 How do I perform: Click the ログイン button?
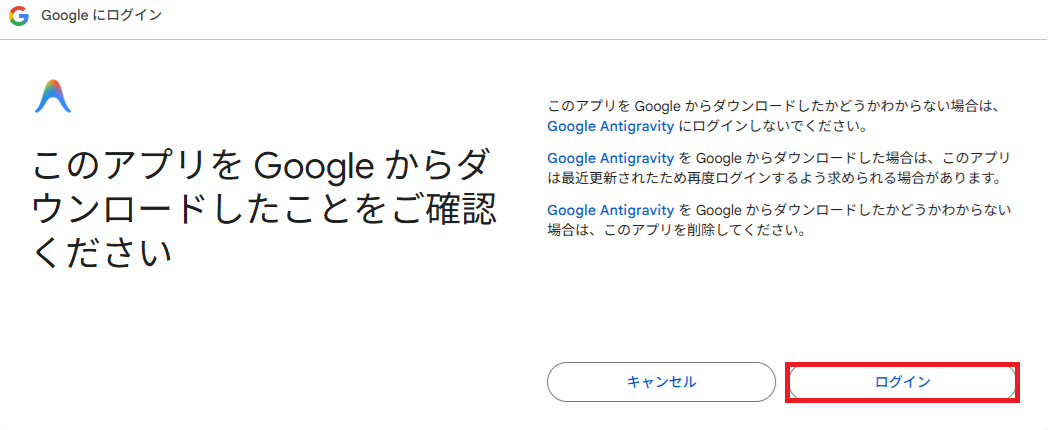point(902,382)
